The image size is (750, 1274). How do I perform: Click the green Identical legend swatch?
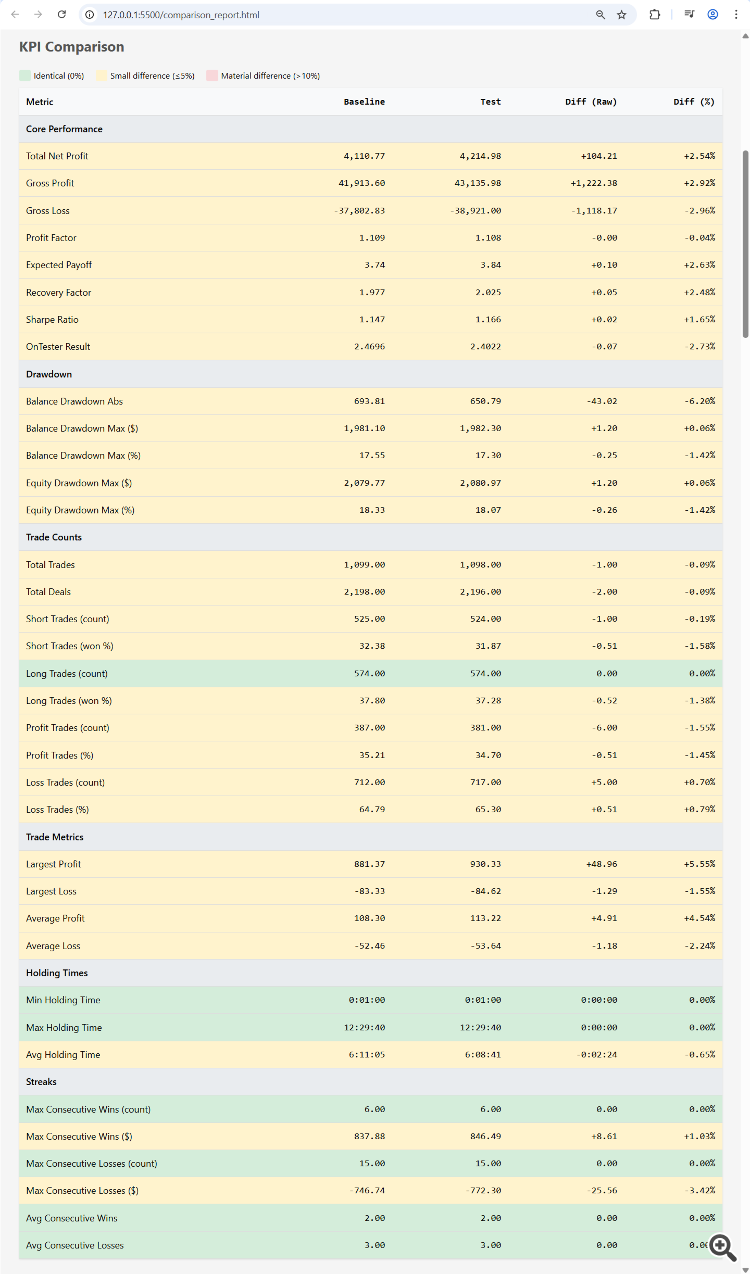click(x=25, y=76)
